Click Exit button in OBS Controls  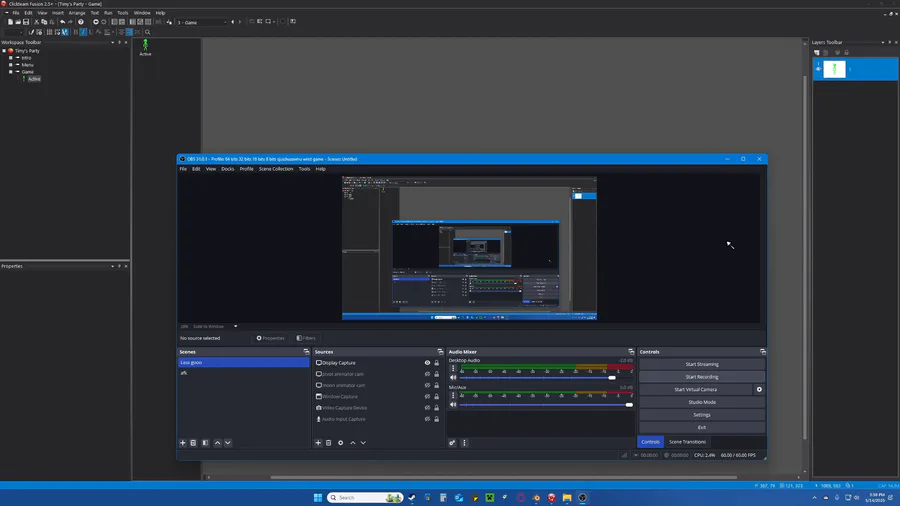(x=701, y=427)
